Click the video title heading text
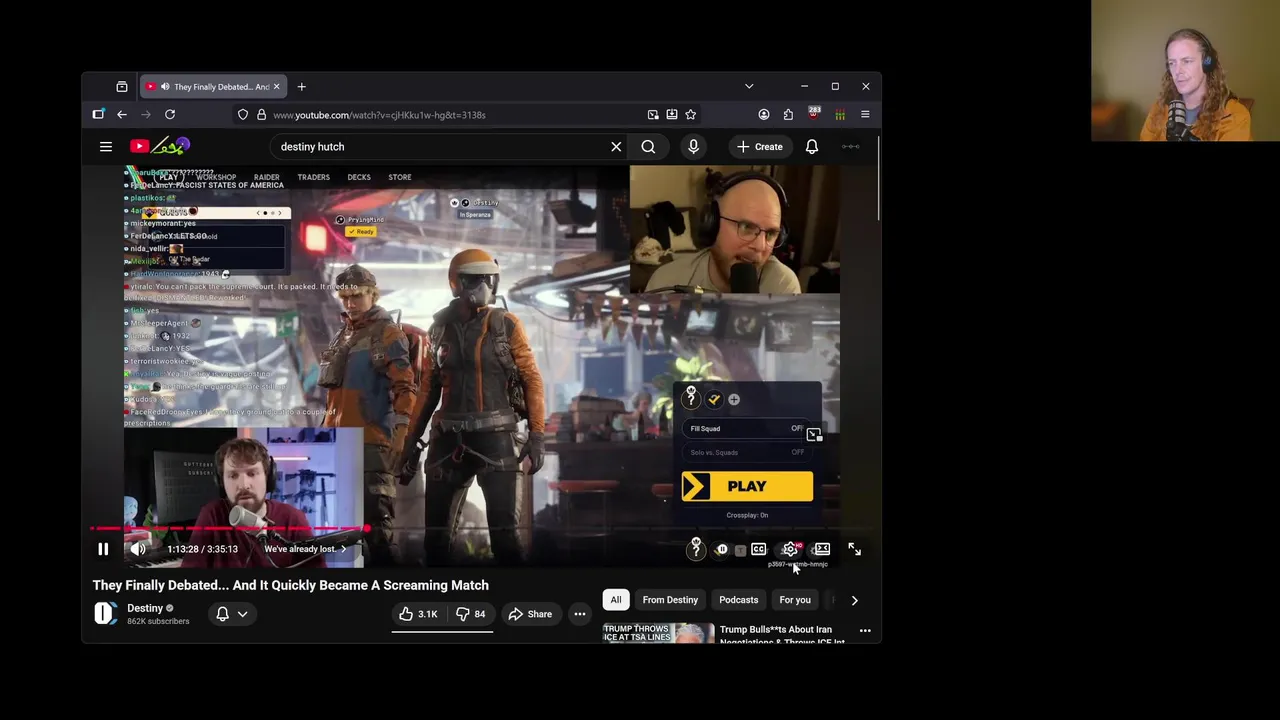The width and height of the screenshot is (1280, 720). coord(291,585)
